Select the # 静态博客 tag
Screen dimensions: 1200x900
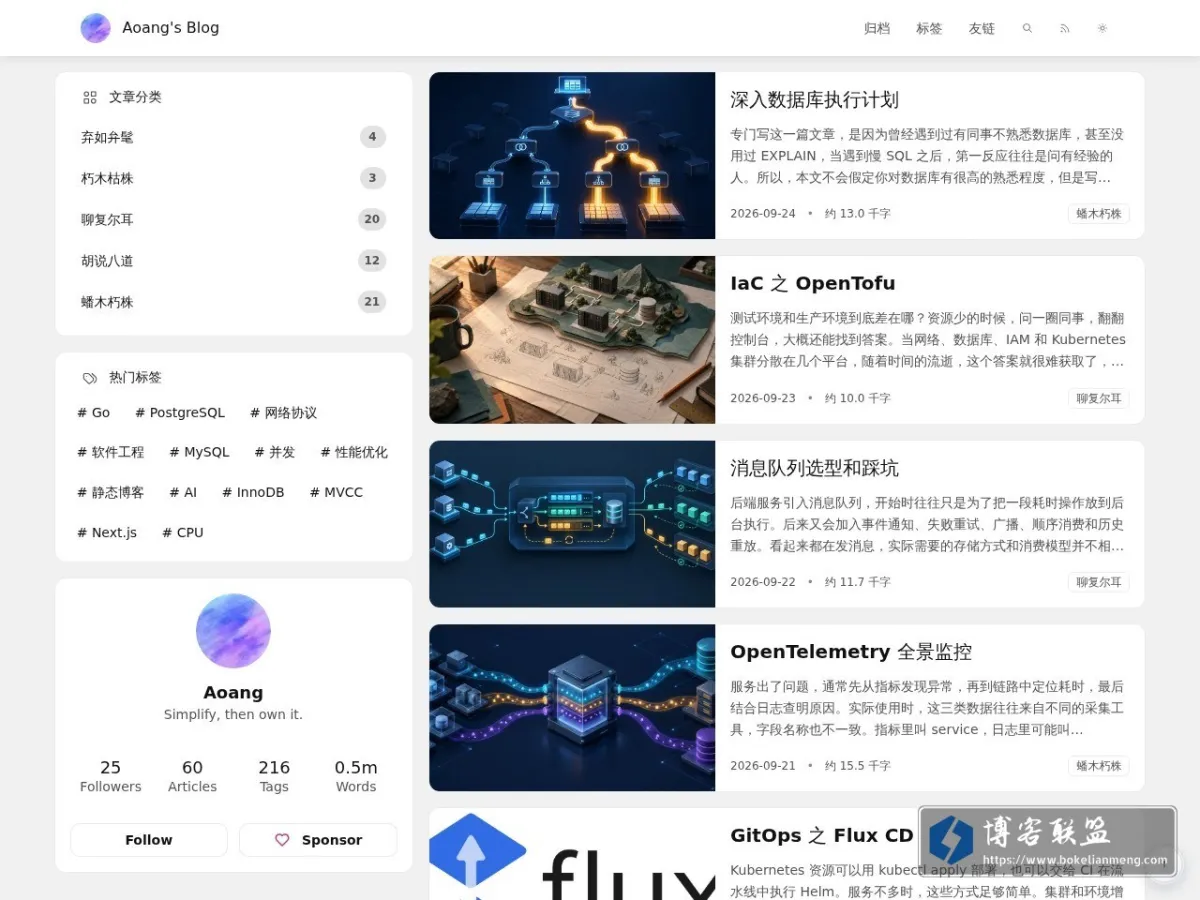tap(111, 492)
